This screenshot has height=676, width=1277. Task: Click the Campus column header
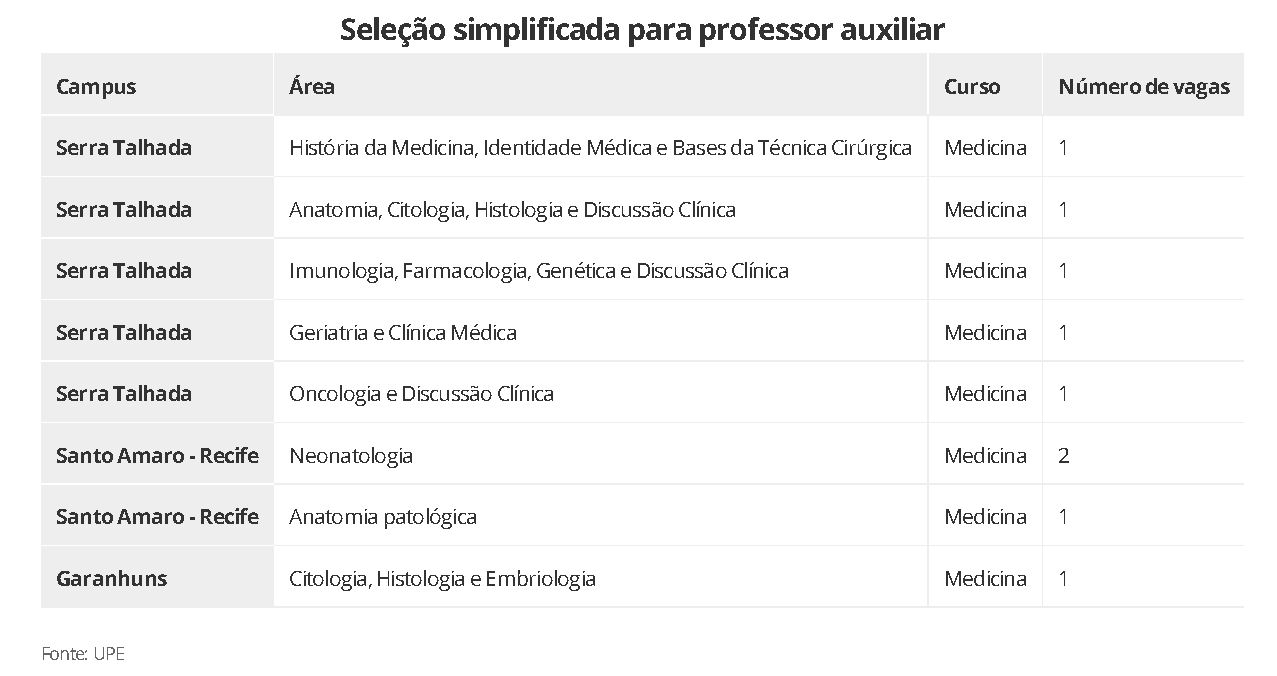click(x=96, y=87)
